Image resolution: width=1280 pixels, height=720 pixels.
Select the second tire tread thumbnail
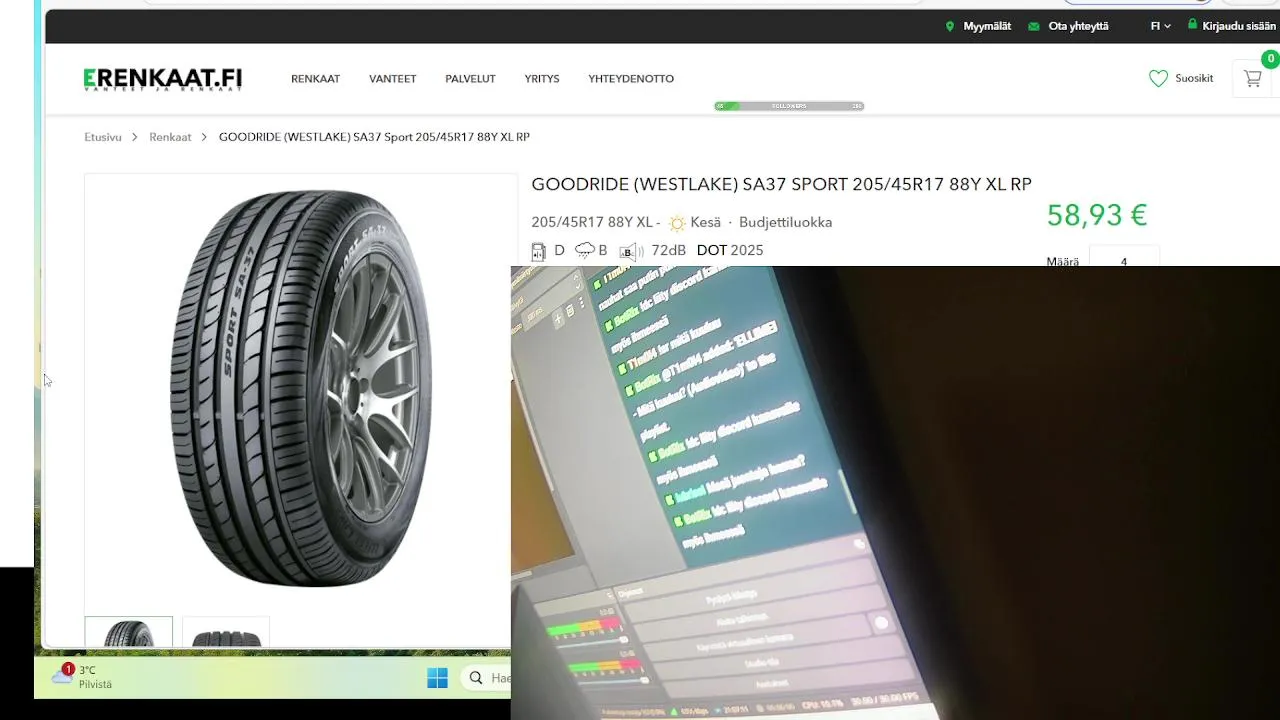click(226, 633)
